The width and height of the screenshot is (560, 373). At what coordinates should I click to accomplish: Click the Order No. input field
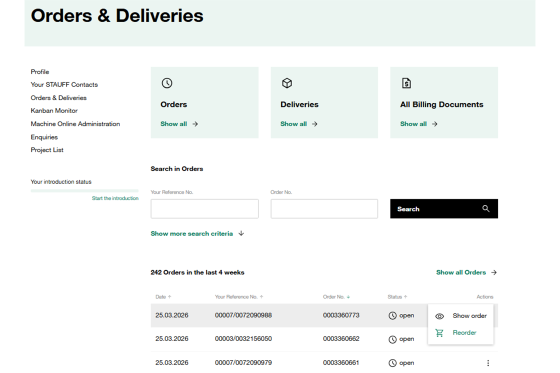pyautogui.click(x=324, y=209)
